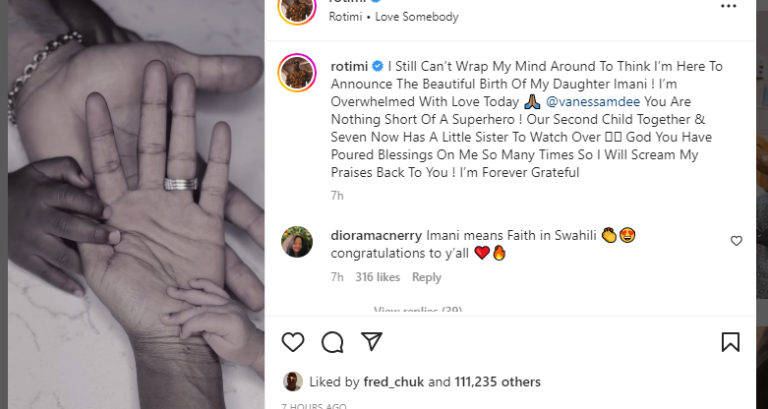
Task: Open fred_chuk's profile from likes line
Action: click(399, 382)
